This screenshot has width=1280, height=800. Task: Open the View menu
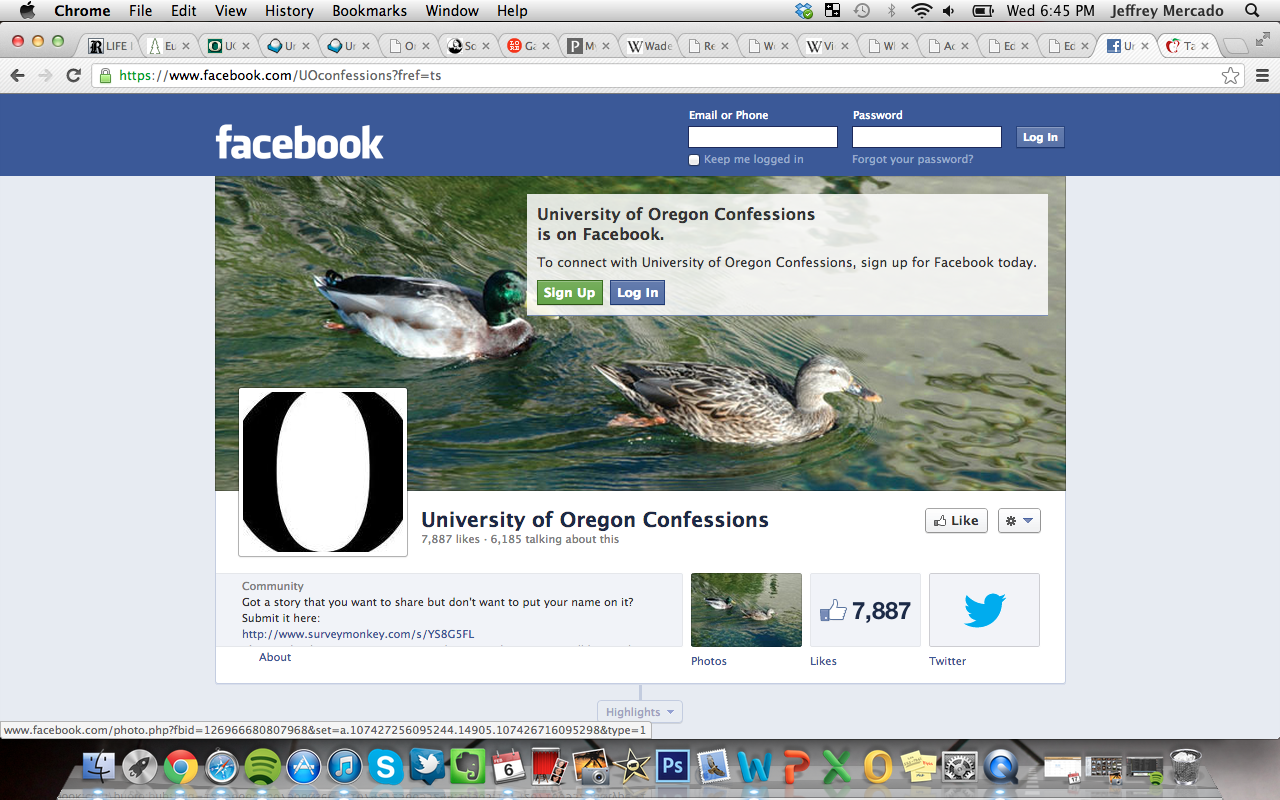tap(231, 11)
